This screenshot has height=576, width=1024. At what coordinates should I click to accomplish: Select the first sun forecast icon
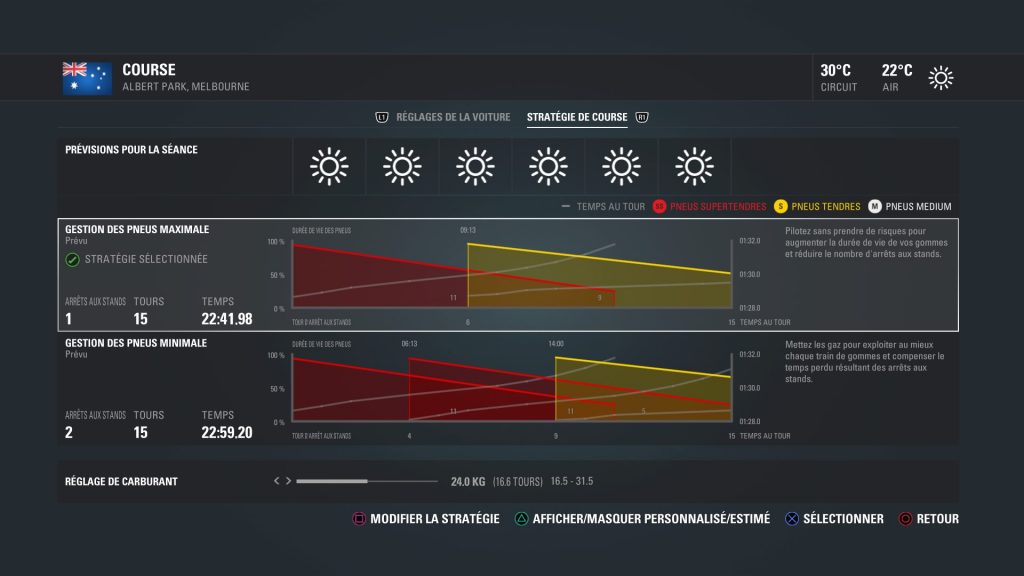pos(329,166)
